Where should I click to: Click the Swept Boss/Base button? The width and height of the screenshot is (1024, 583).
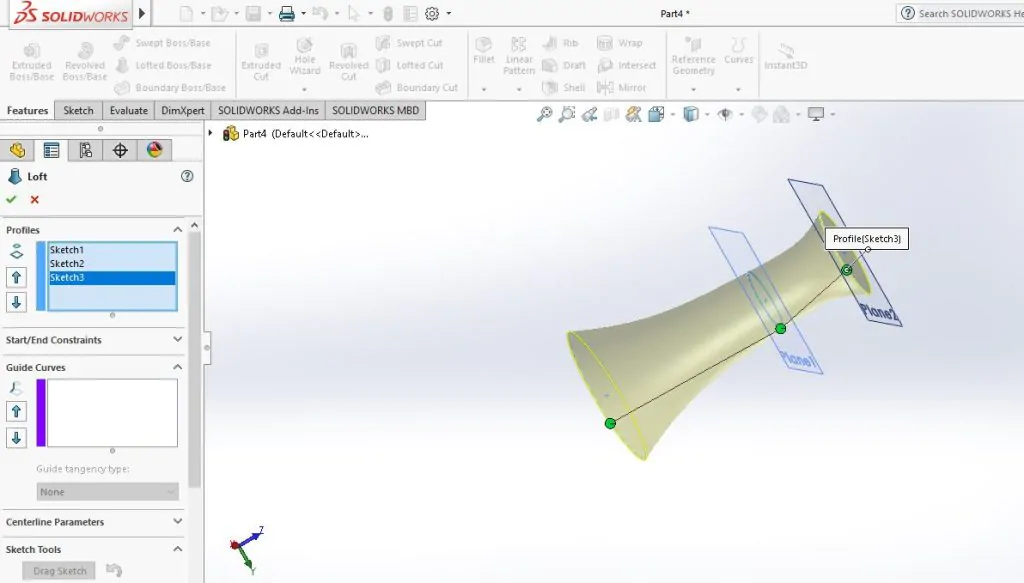click(x=163, y=43)
